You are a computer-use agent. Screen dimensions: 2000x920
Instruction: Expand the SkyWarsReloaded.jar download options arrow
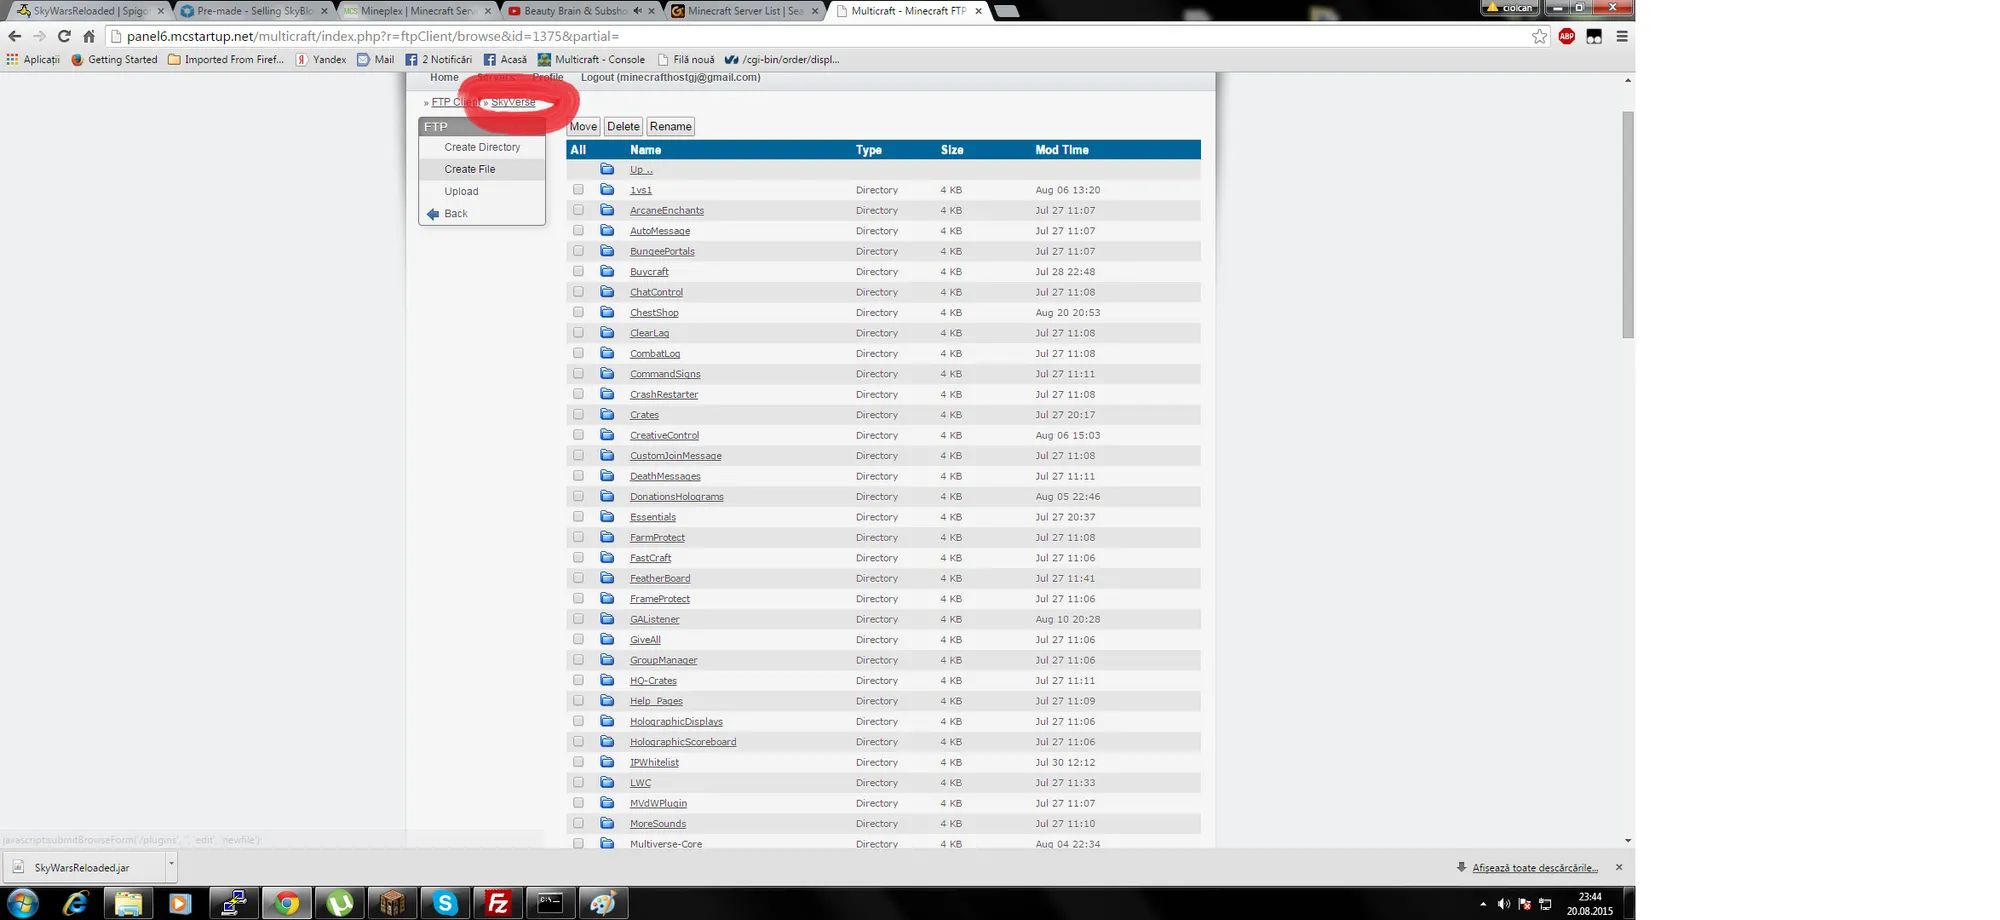pyautogui.click(x=171, y=864)
